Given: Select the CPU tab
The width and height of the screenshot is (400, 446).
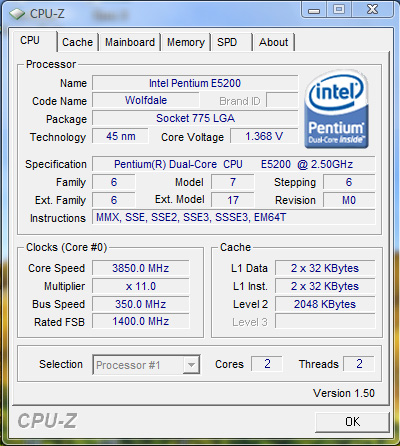Looking at the screenshot, I should coord(35,41).
